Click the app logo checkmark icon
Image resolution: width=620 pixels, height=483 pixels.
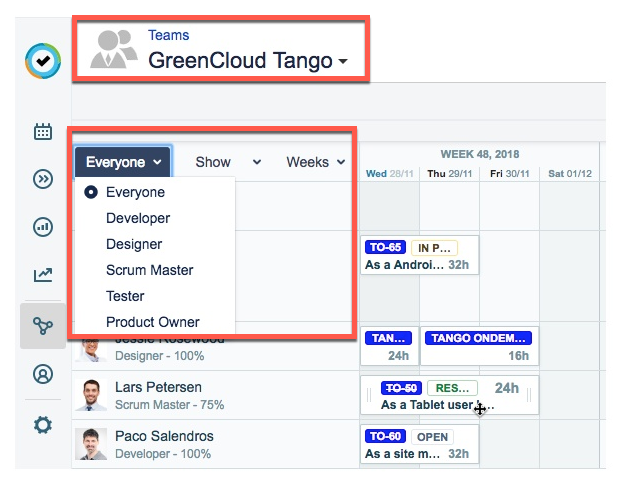click(x=42, y=62)
